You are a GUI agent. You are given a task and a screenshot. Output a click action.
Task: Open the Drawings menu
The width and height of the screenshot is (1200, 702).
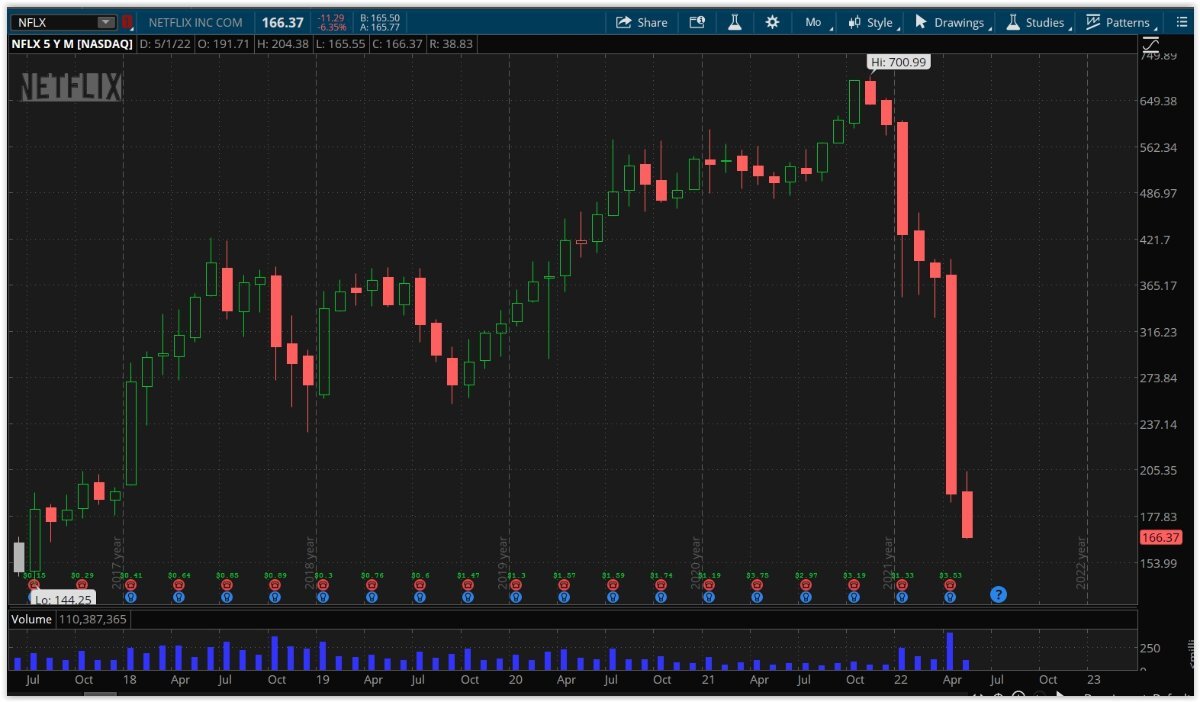tap(951, 22)
